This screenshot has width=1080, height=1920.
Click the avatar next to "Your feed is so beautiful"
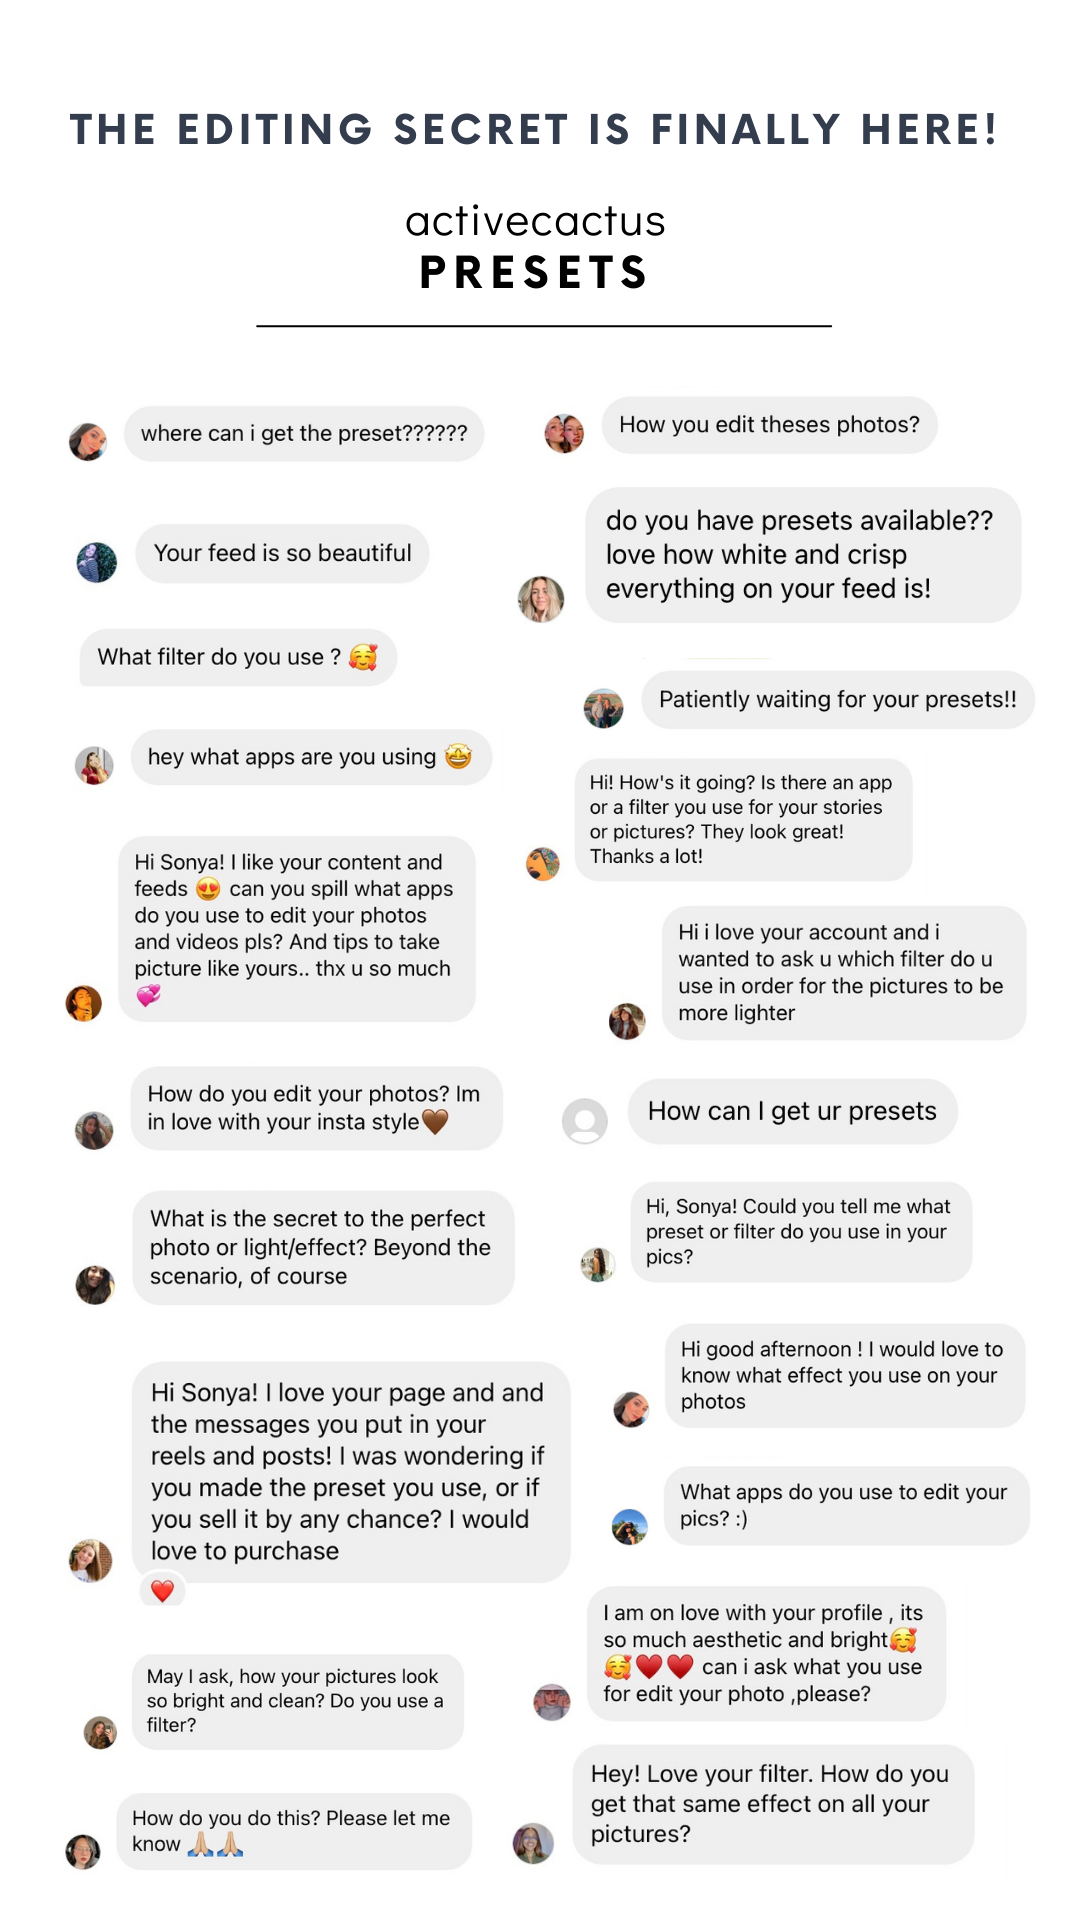[x=97, y=562]
